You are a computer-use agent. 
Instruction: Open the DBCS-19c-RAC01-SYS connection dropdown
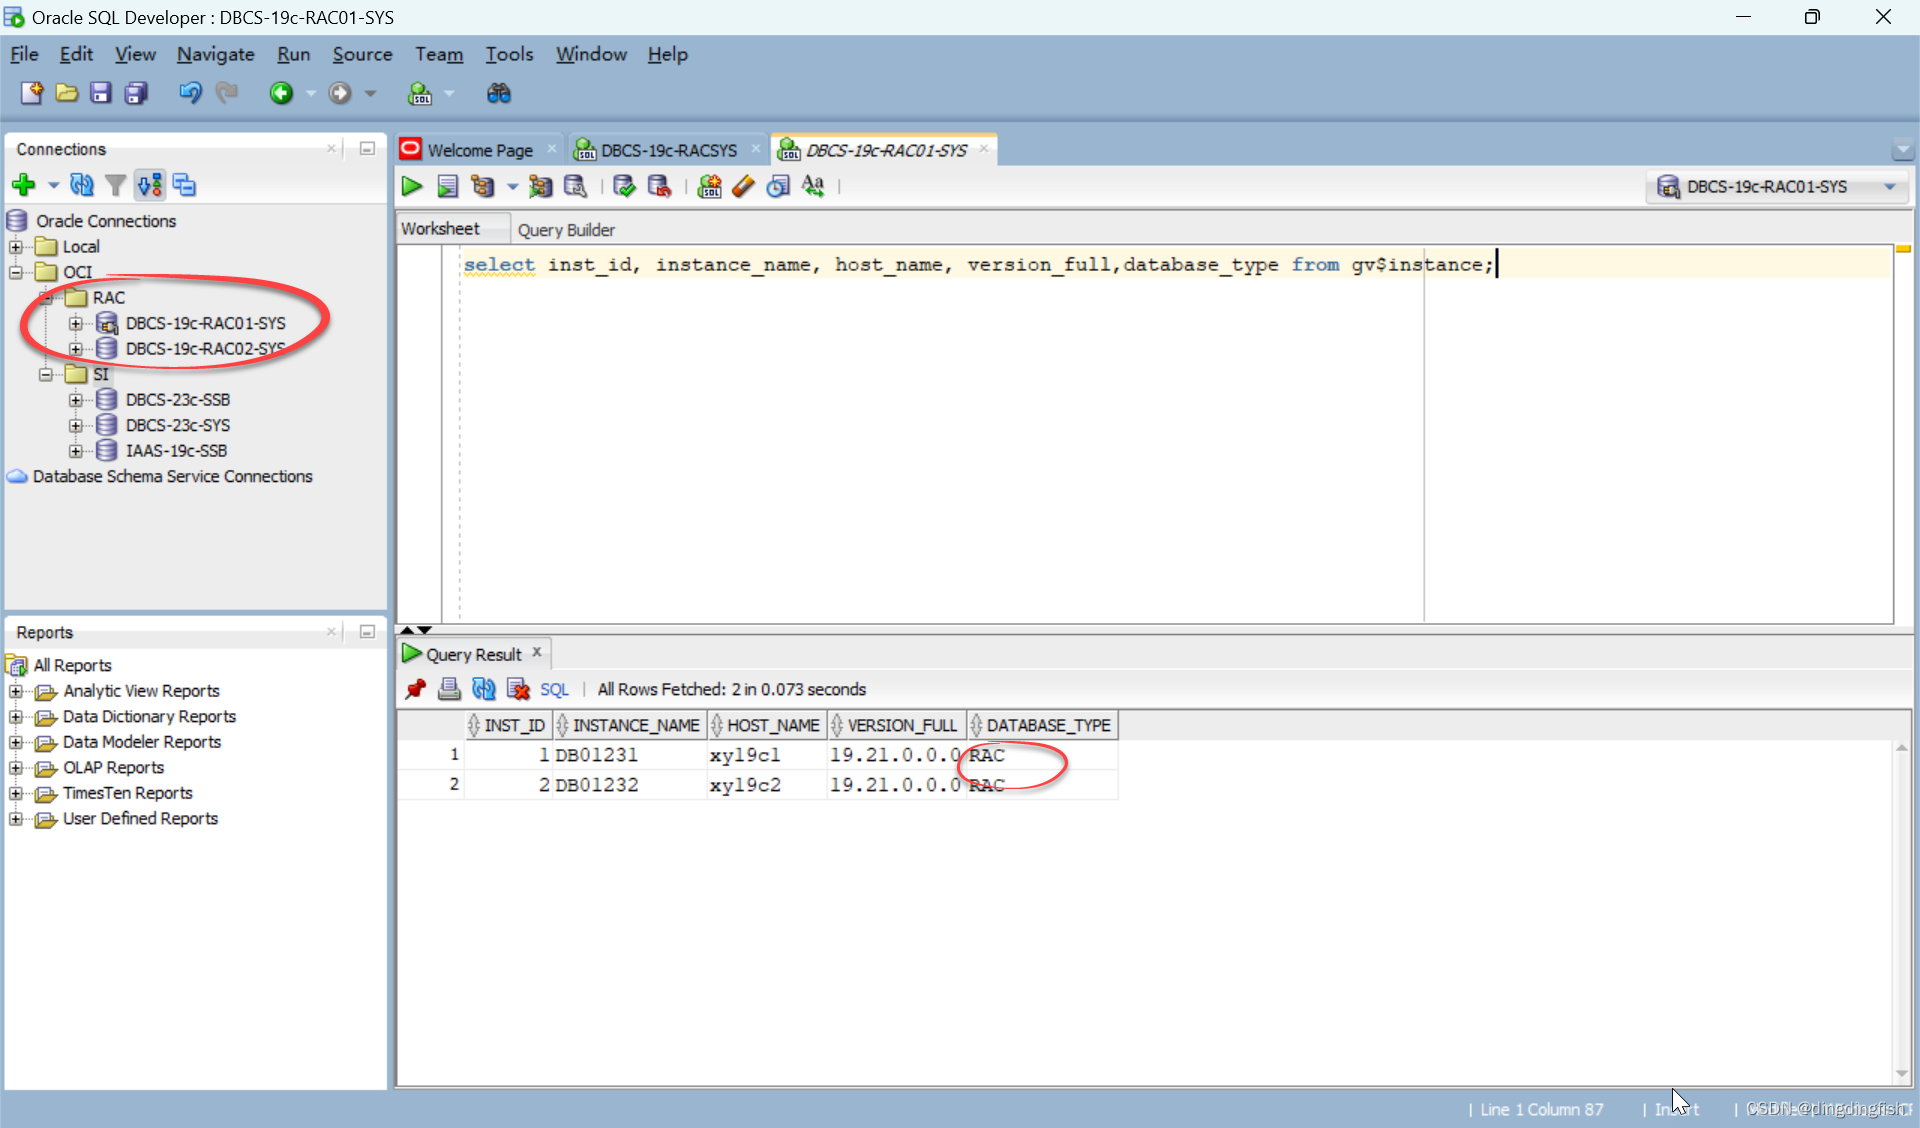1894,187
